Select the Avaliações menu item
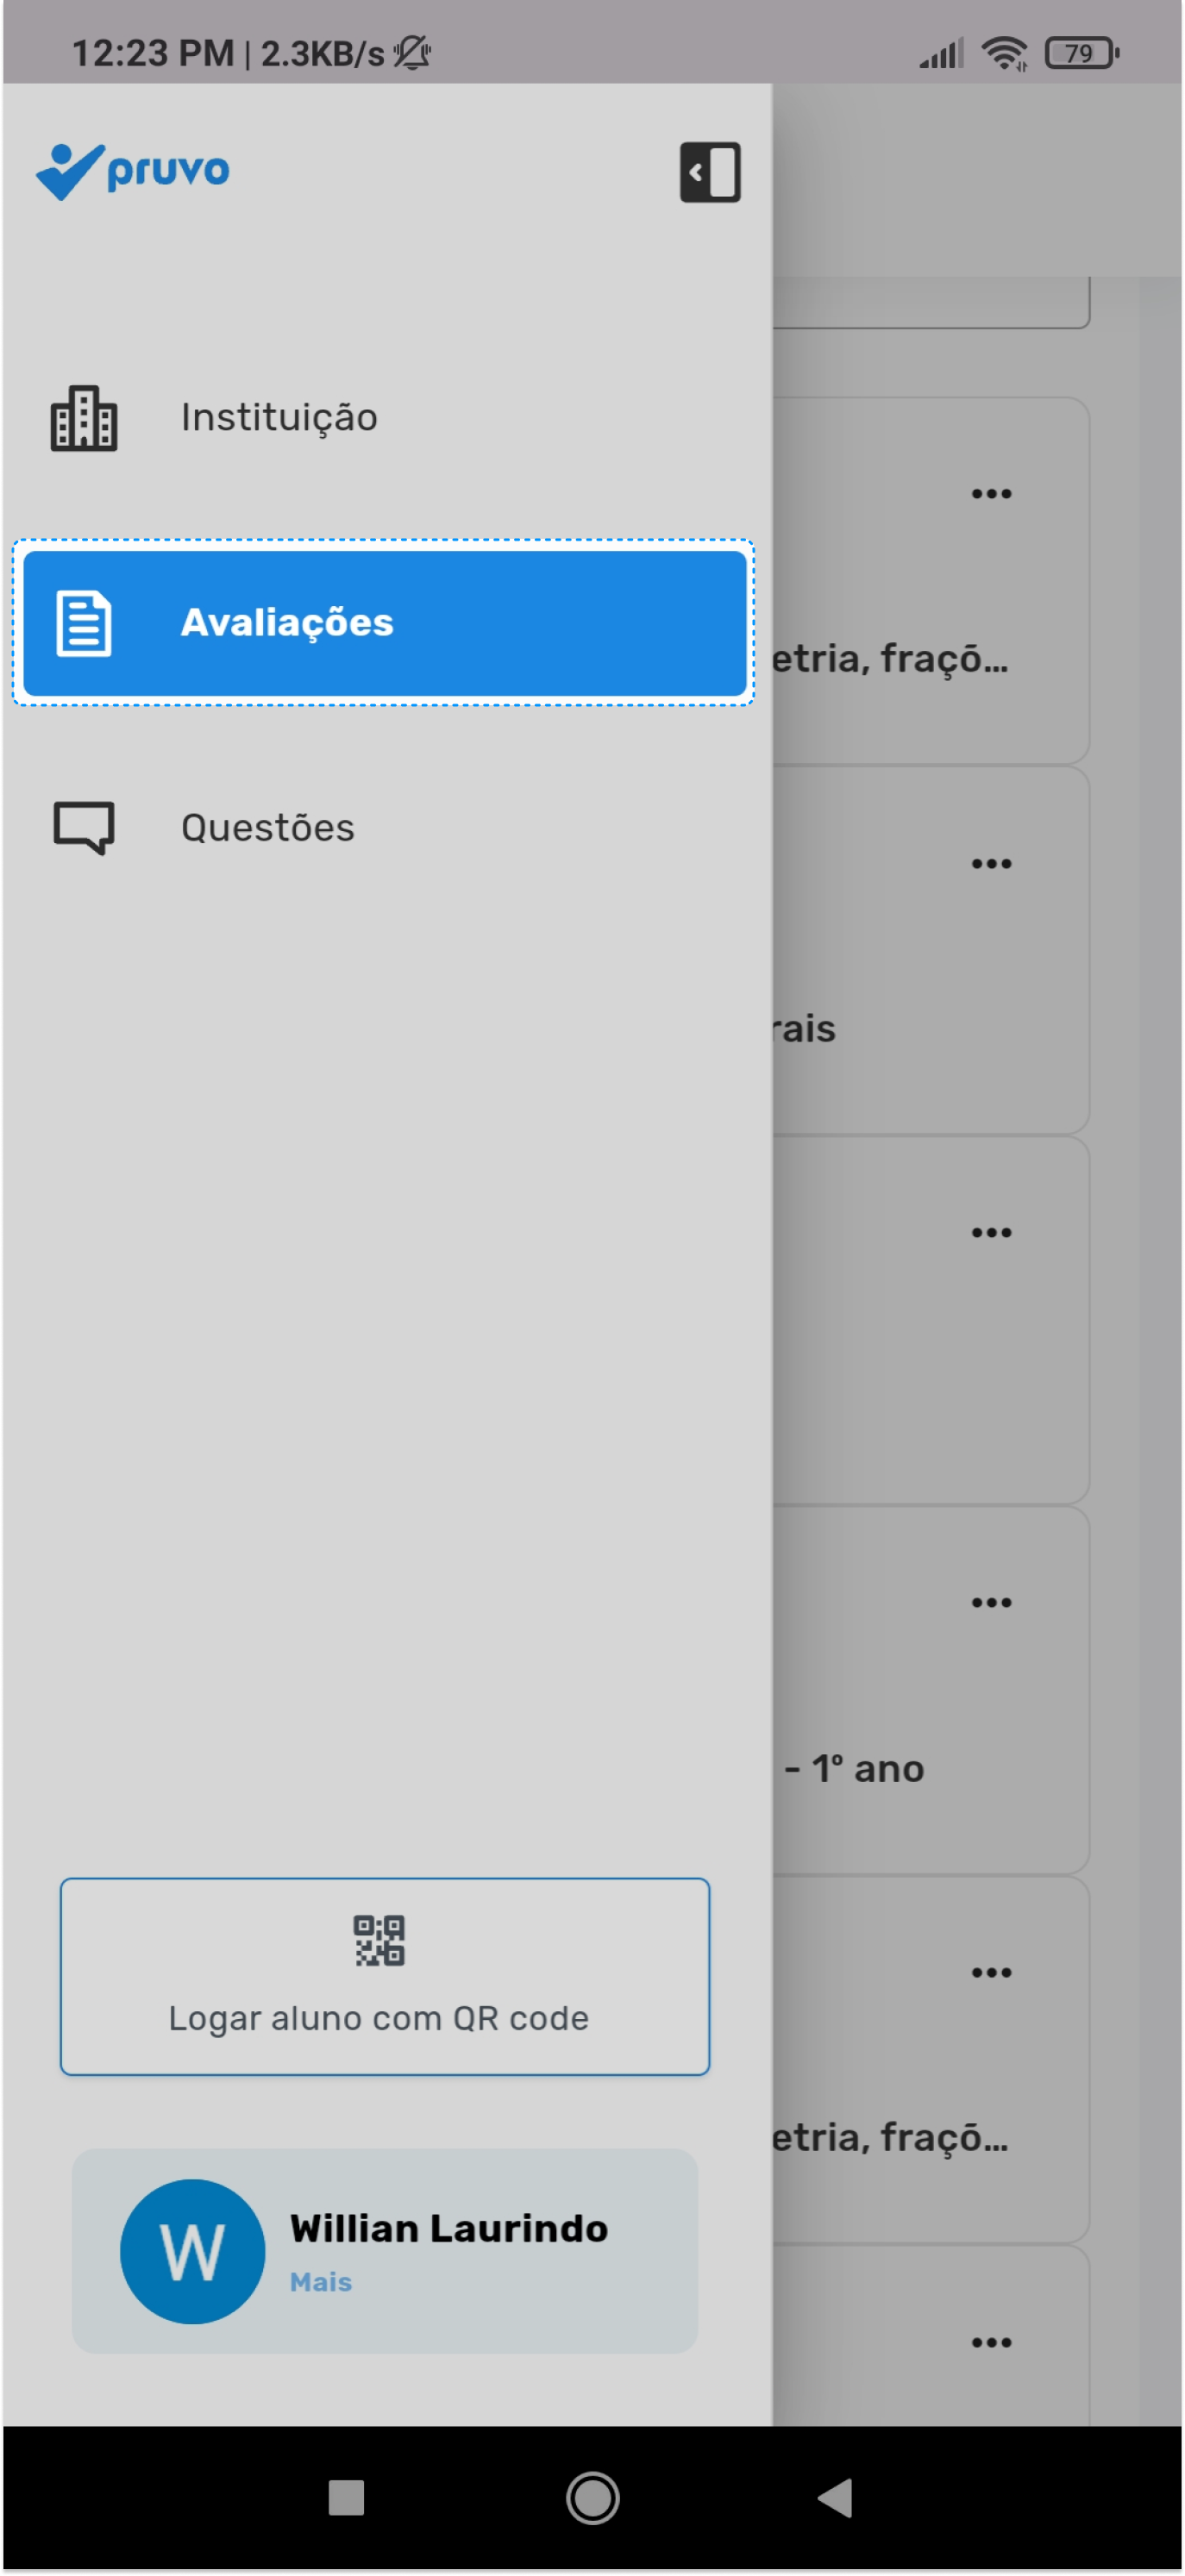Screen dimensions: 1185x2576 click(x=385, y=623)
